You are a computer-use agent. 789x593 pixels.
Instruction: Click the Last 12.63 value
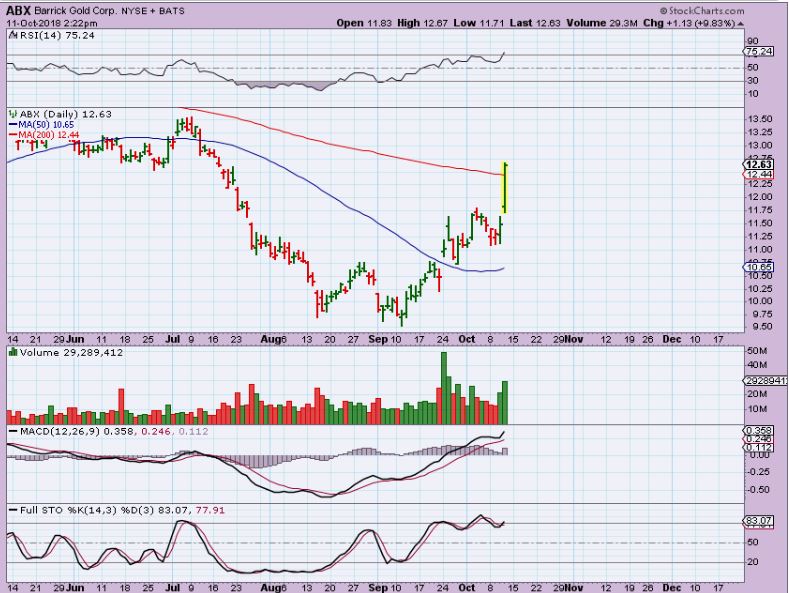(x=535, y=23)
